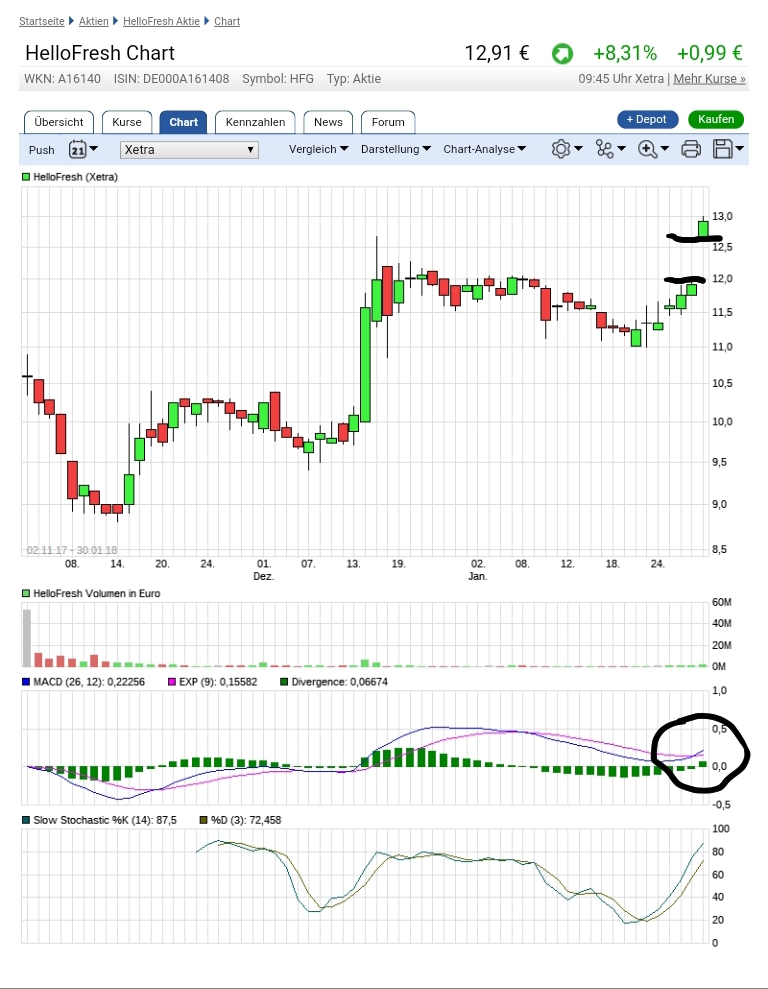
Task: Expand the save dropdown arrow
Action: click(740, 149)
